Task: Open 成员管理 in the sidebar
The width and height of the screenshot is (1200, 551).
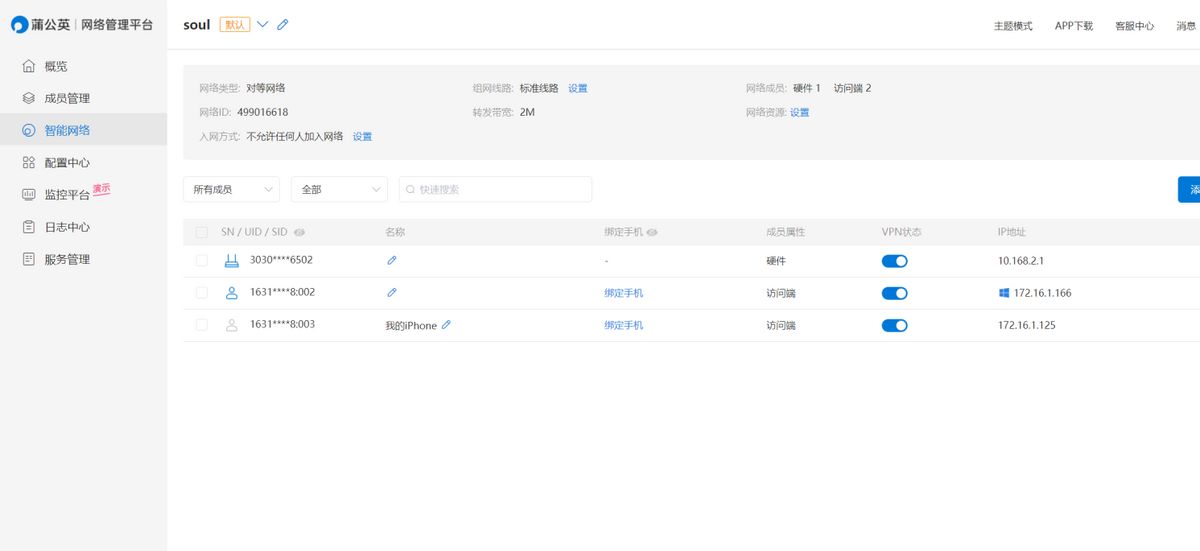Action: pos(67,98)
